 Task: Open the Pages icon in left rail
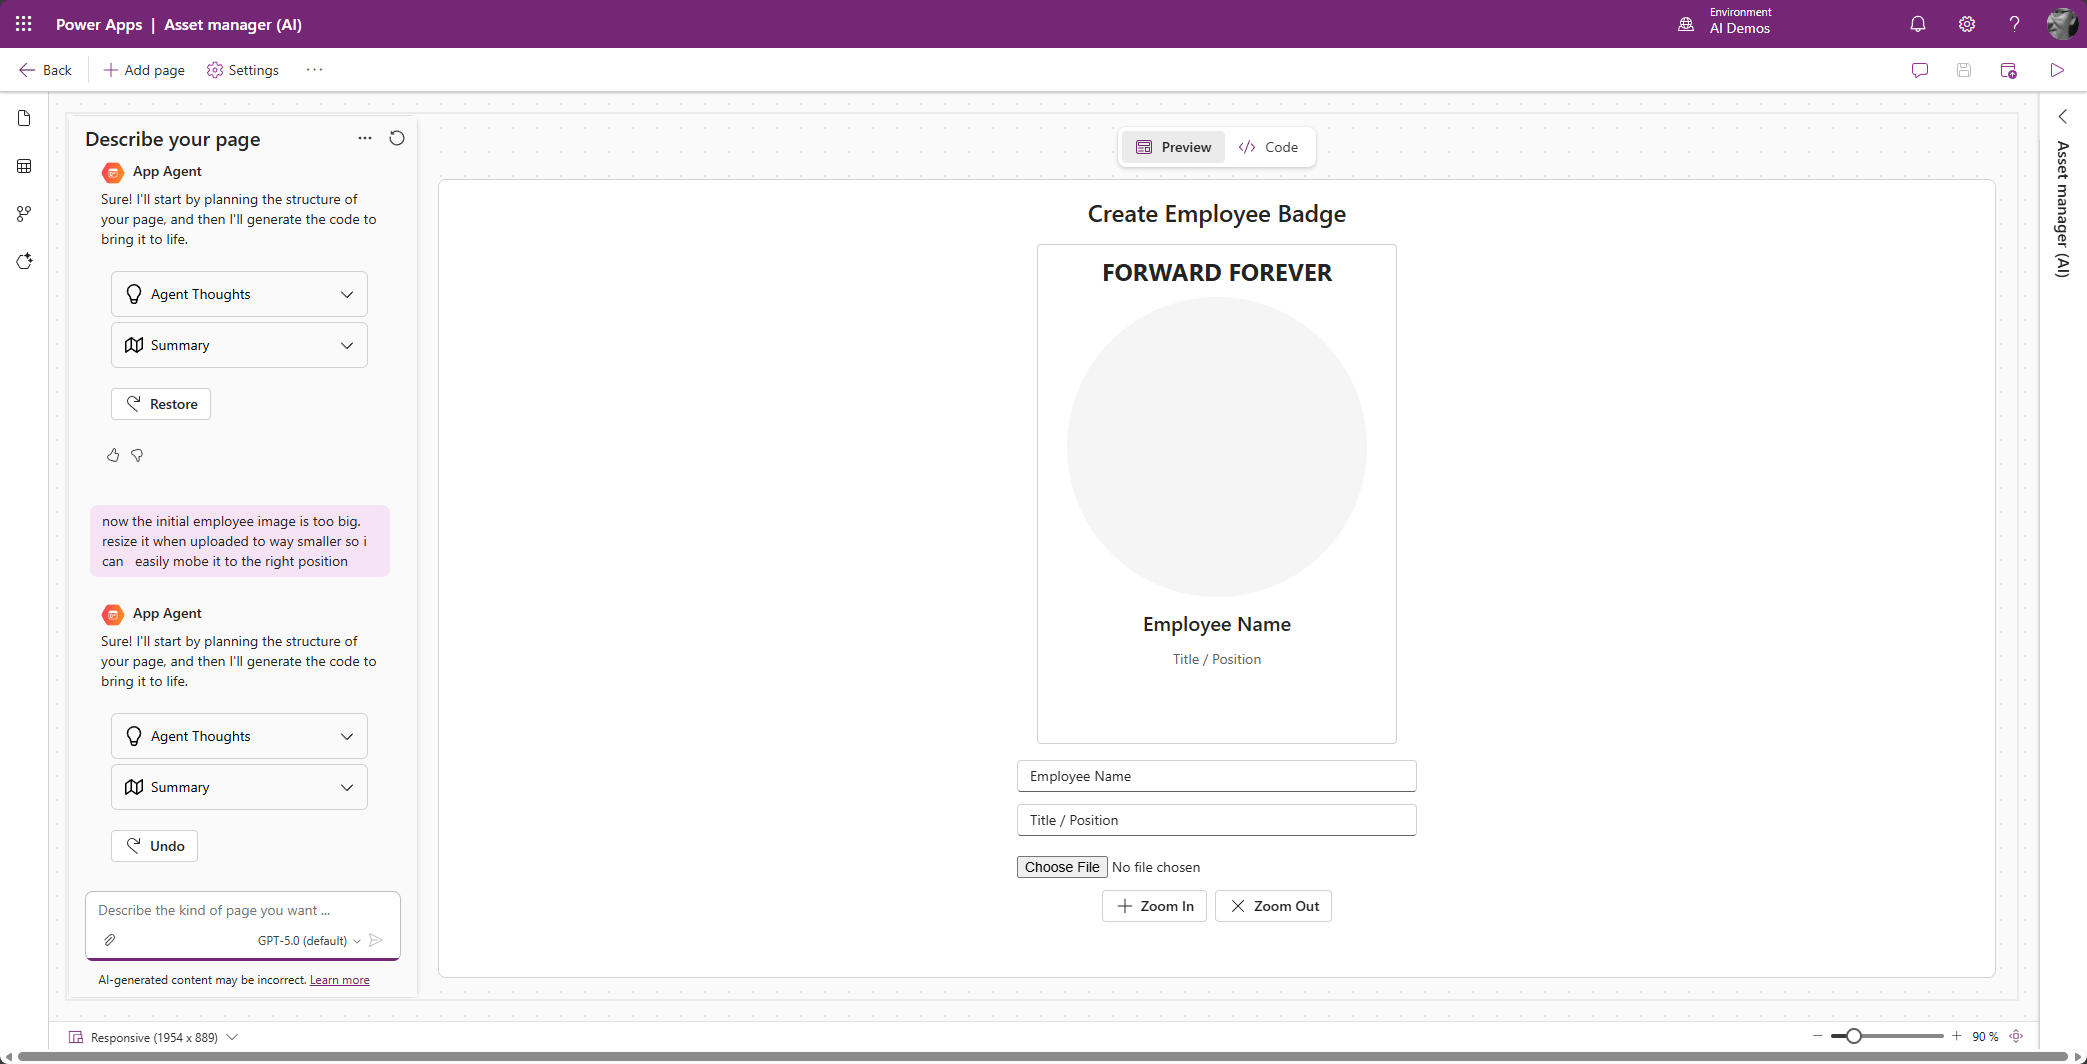pos(24,119)
